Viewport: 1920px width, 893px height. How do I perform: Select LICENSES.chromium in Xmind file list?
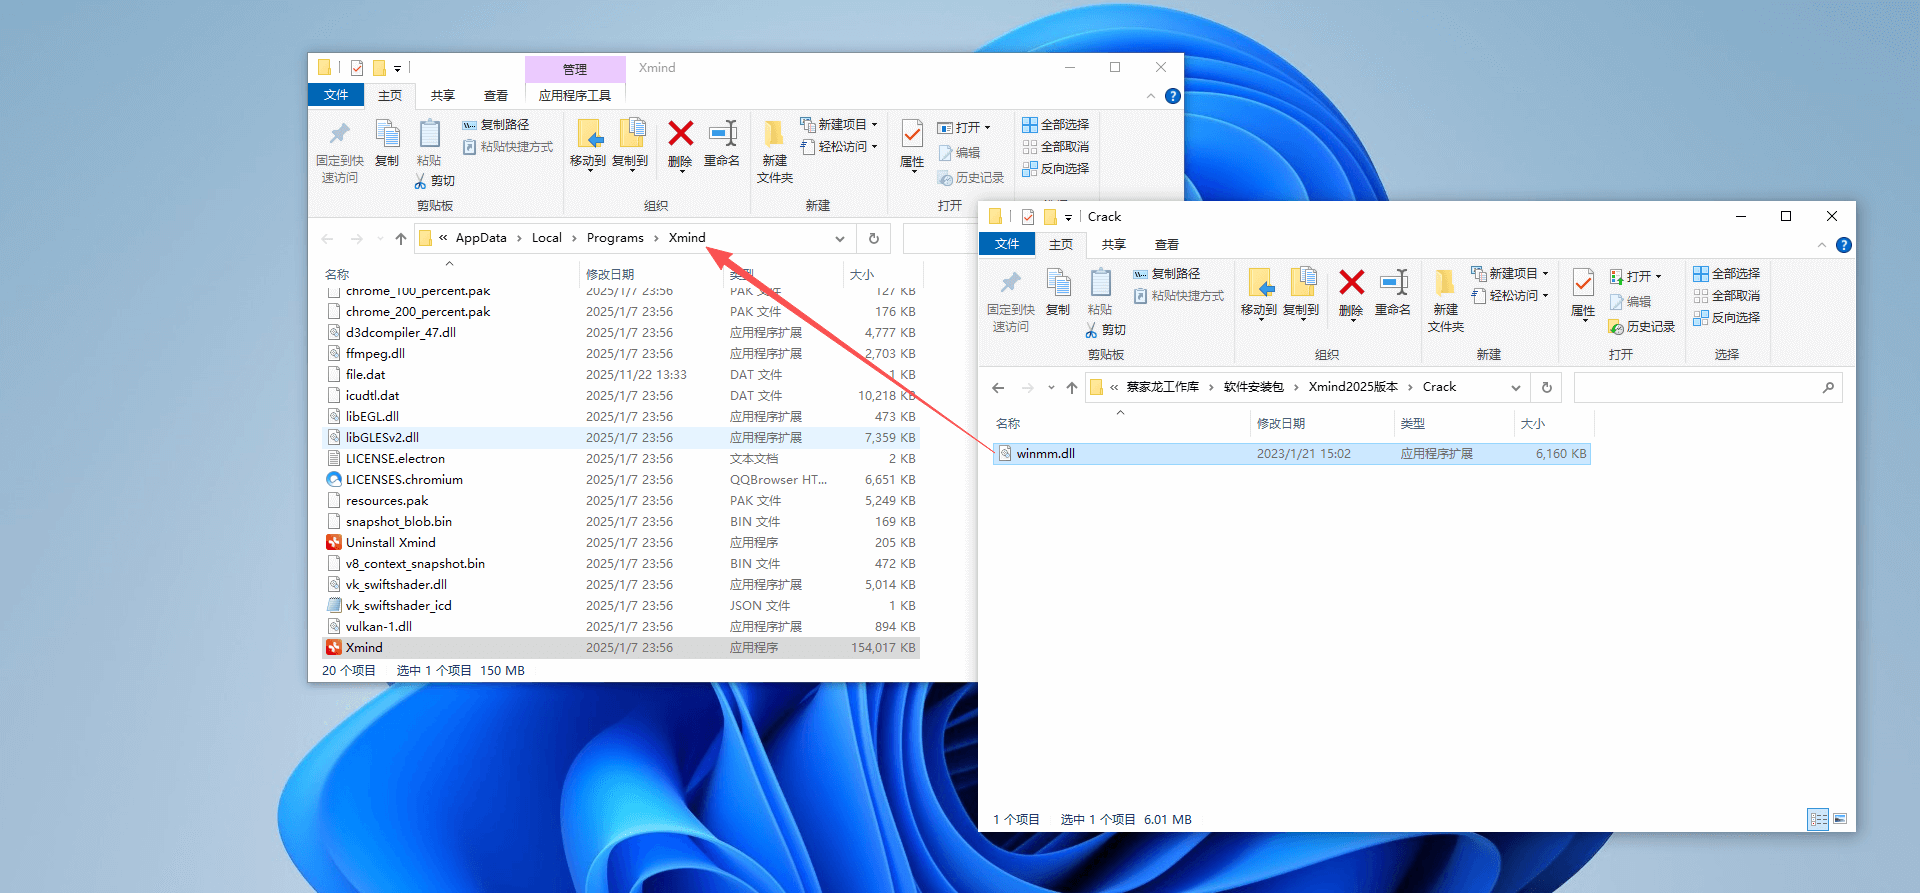621,480
